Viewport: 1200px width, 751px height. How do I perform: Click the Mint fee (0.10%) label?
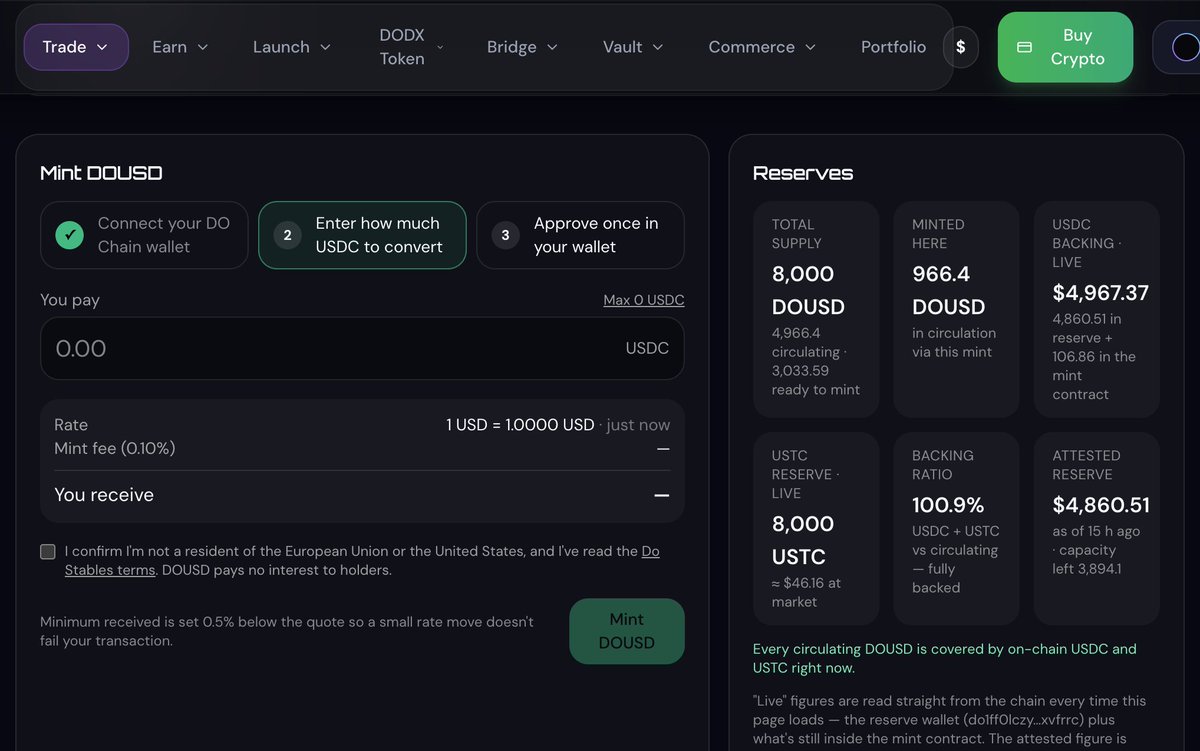point(115,449)
